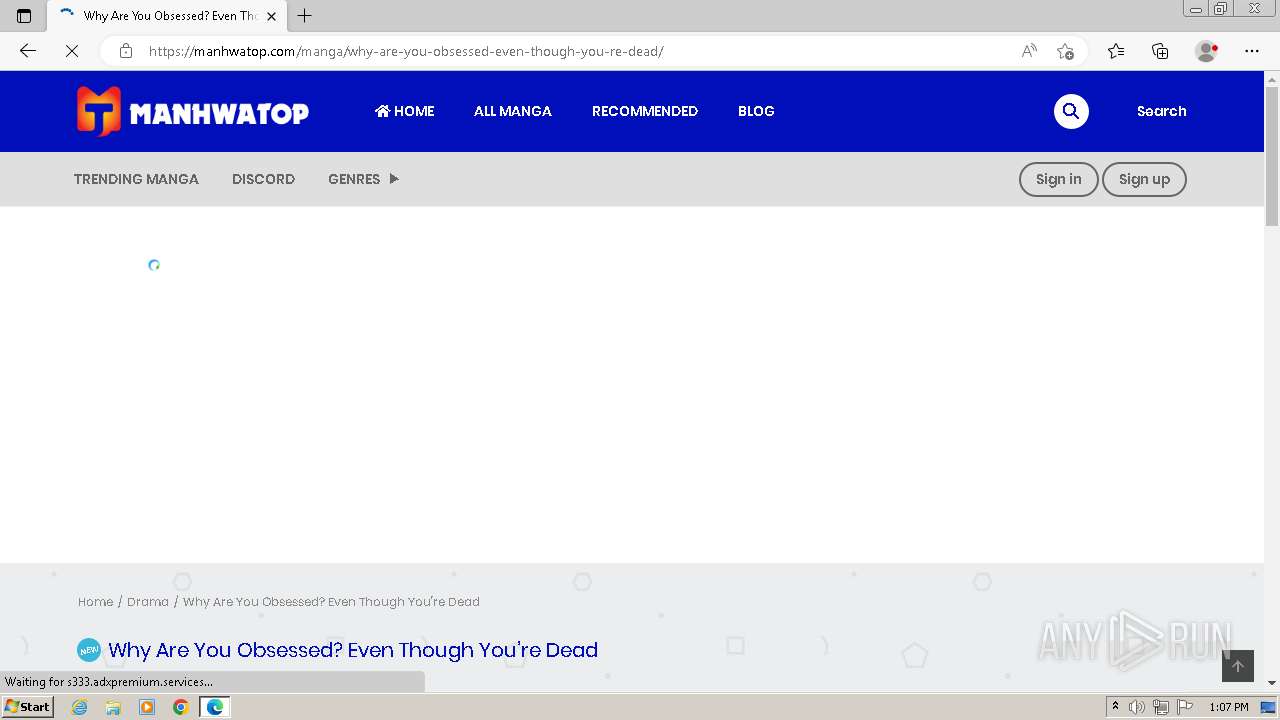Open the browser profile icon
This screenshot has height=720, width=1280.
pyautogui.click(x=1207, y=51)
